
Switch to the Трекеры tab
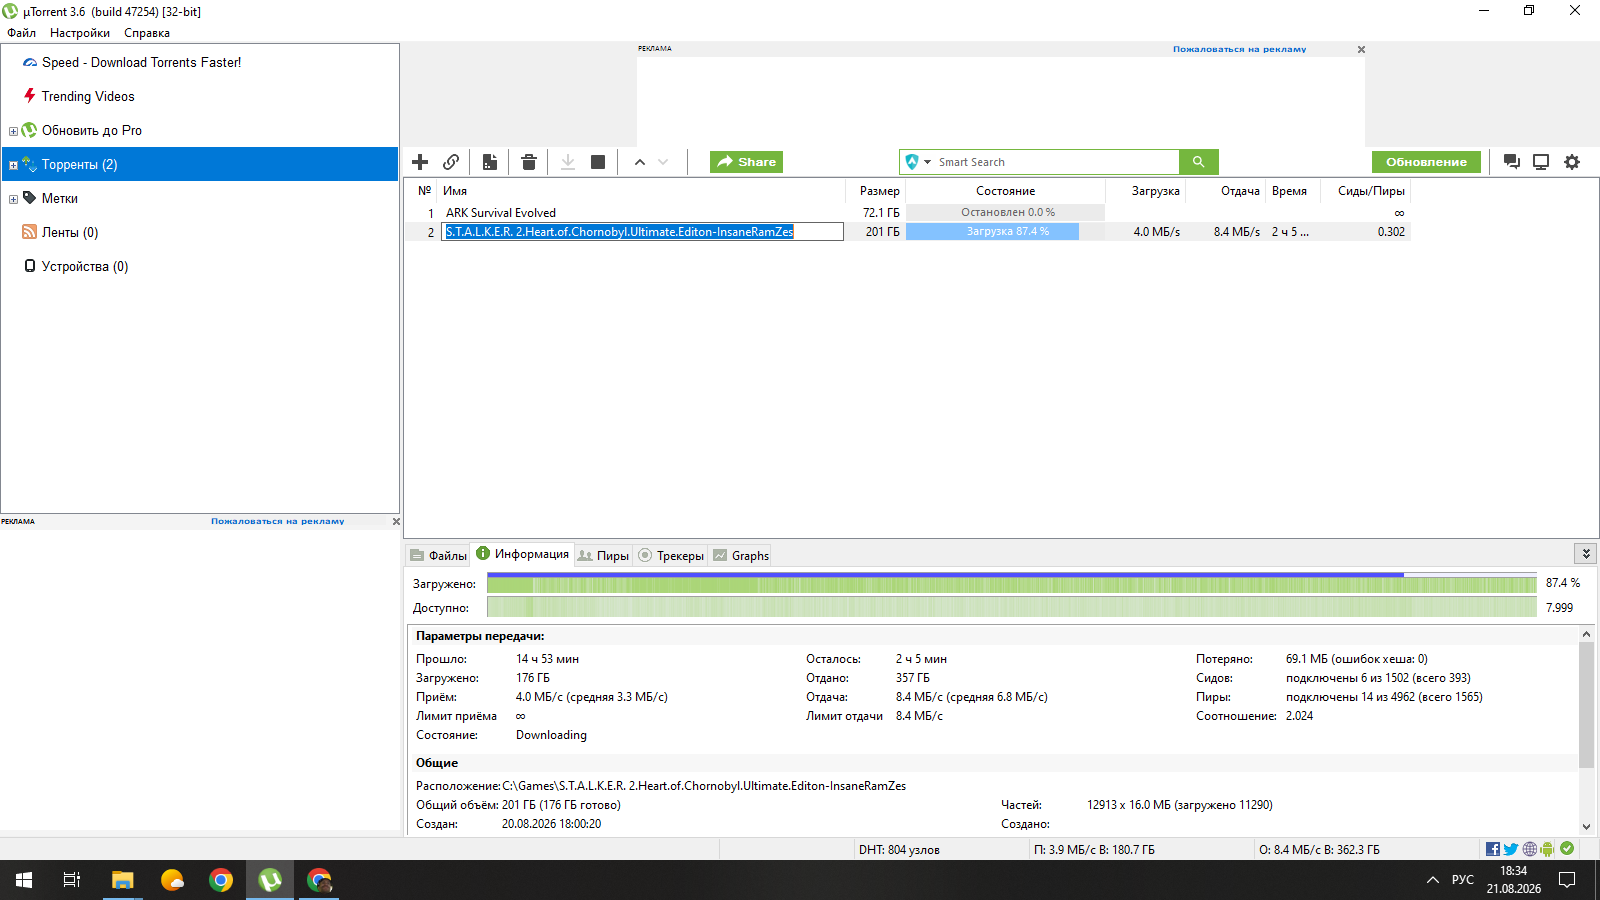[671, 556]
